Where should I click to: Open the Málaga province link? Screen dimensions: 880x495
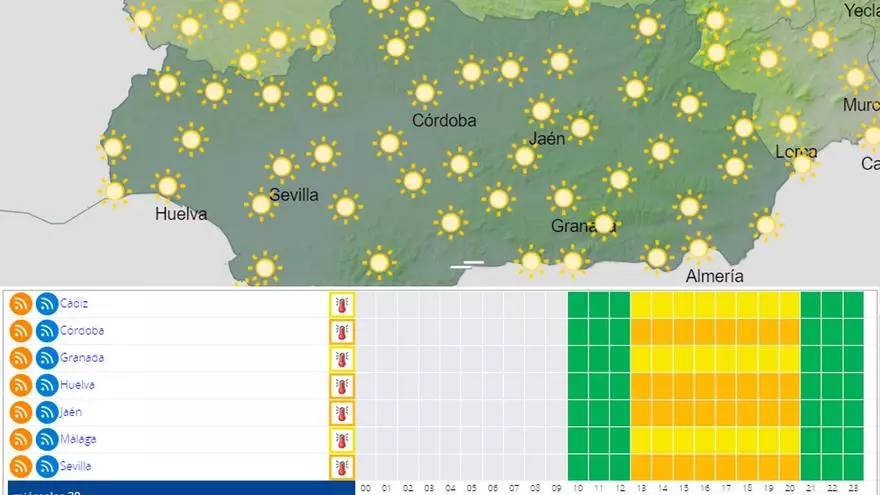click(x=78, y=438)
